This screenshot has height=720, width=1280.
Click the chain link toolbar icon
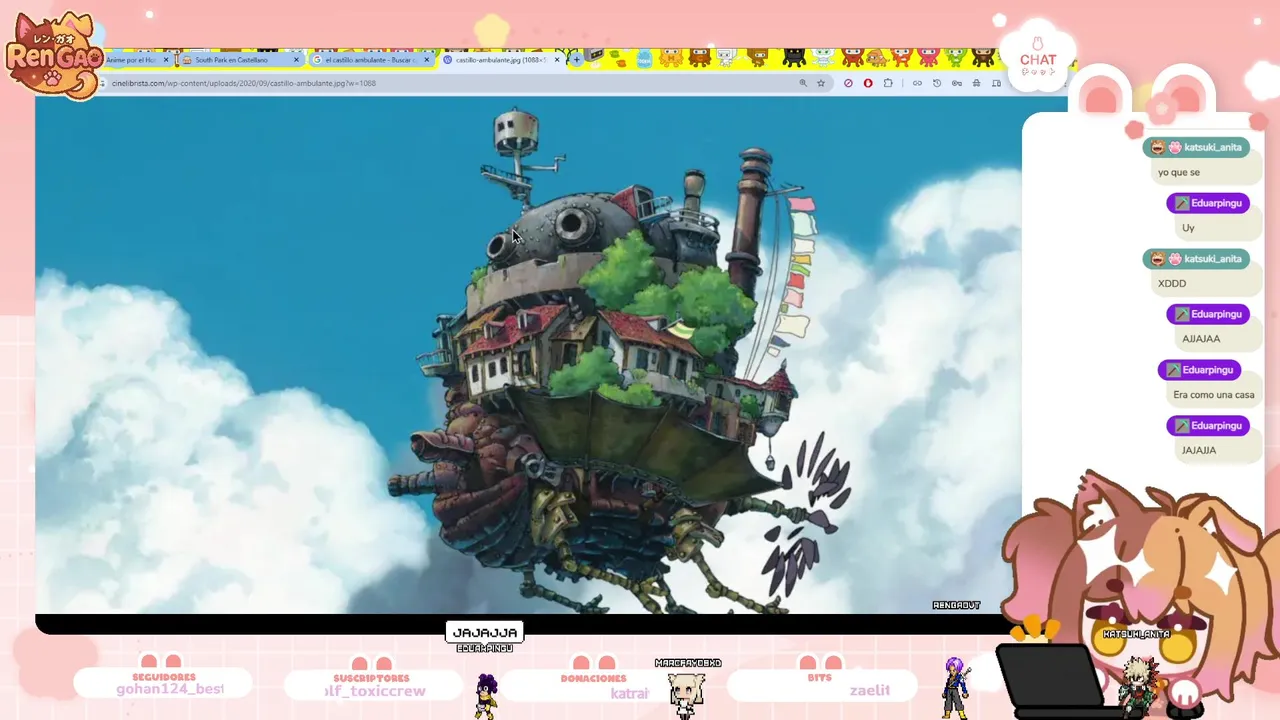917,83
